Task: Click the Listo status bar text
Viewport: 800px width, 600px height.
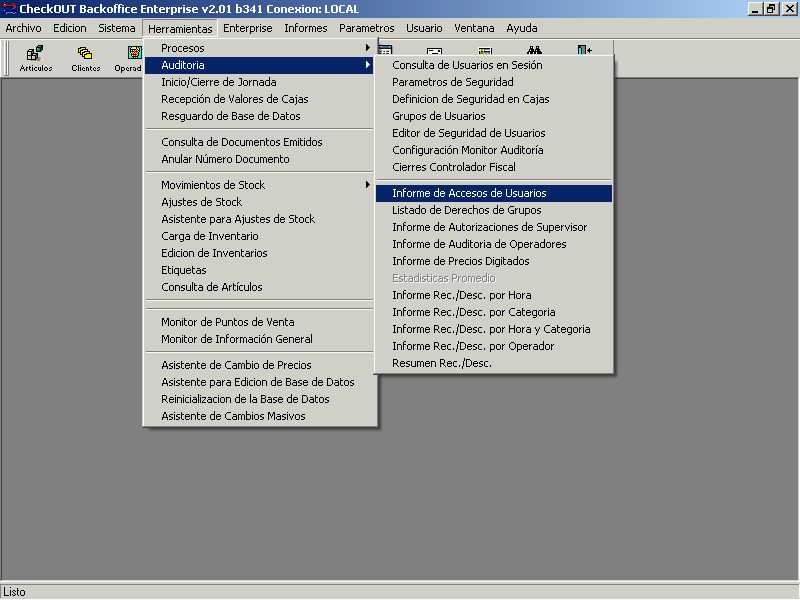Action: coord(14,592)
